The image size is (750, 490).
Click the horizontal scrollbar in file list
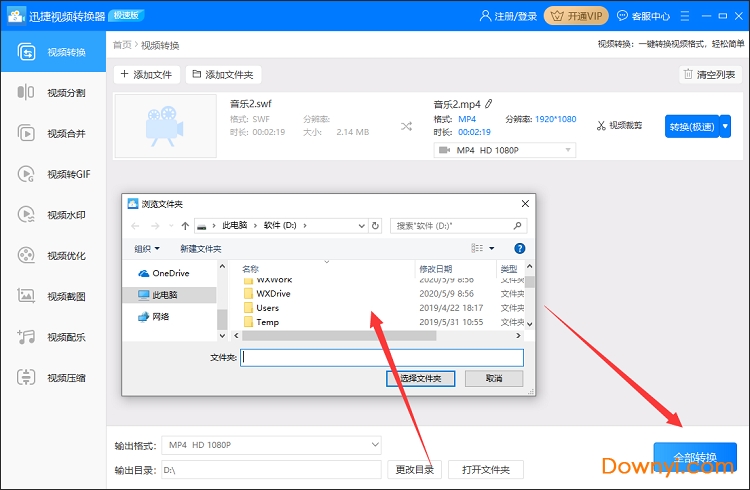click(x=339, y=335)
